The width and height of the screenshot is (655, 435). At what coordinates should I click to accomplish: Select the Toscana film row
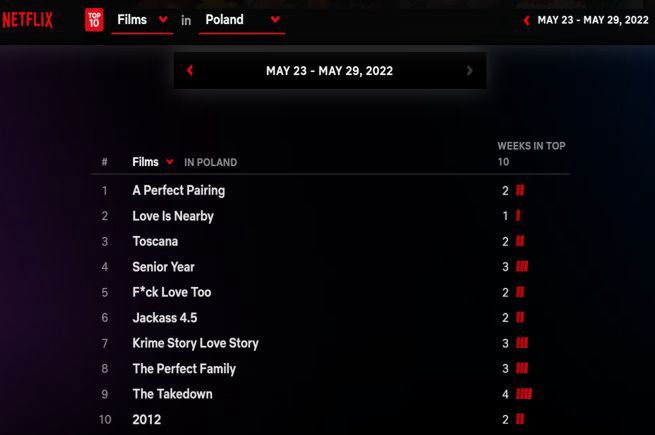(330, 242)
